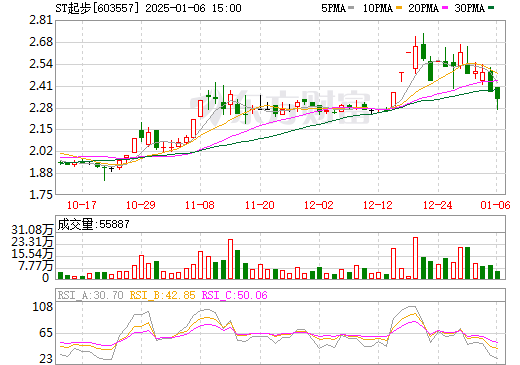Click the 20PMA legend label
520x365 pixels.
coord(423,8)
